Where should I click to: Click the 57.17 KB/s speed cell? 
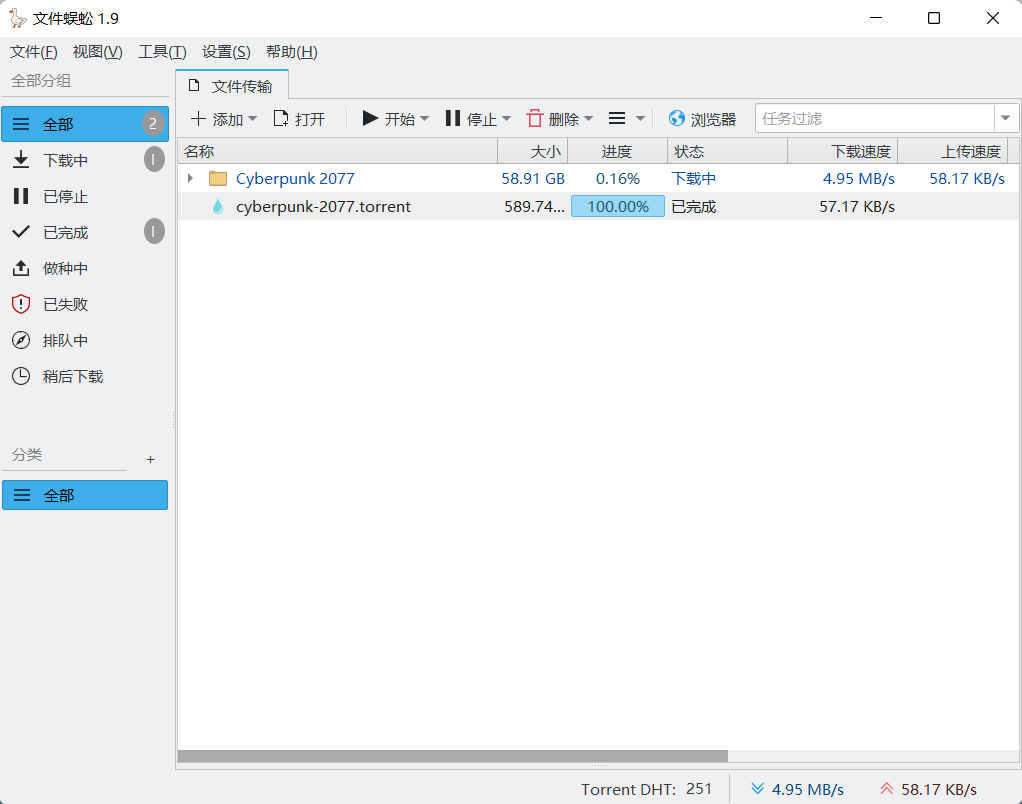pos(857,207)
